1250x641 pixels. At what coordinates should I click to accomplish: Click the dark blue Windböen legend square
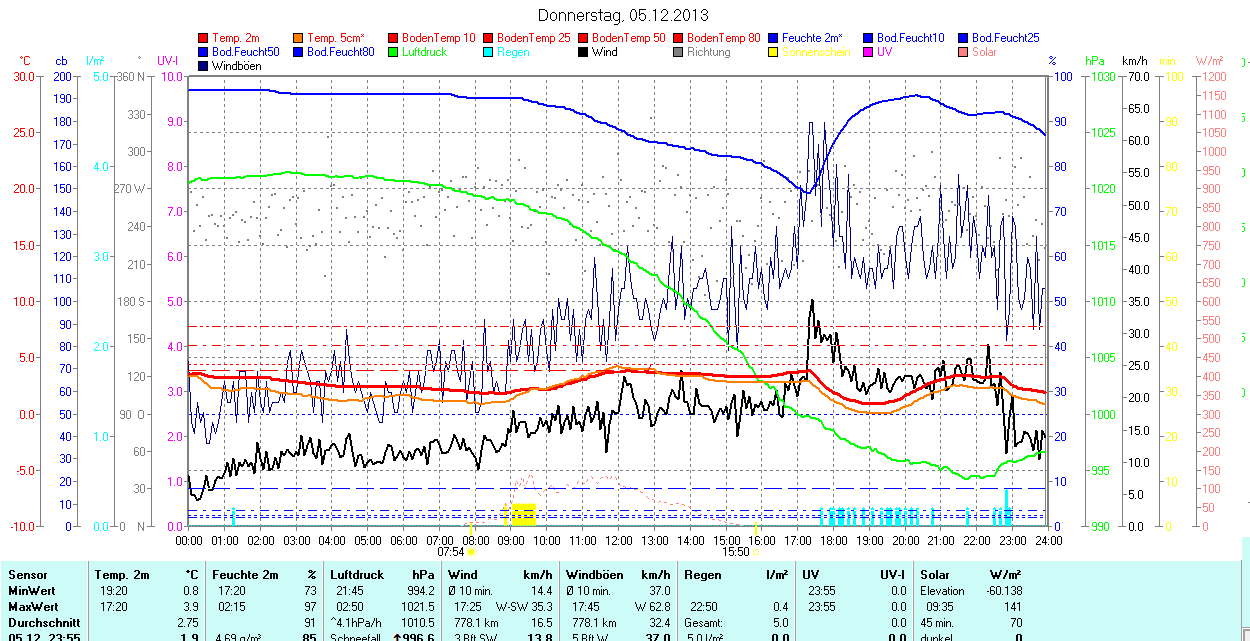pyautogui.click(x=204, y=66)
